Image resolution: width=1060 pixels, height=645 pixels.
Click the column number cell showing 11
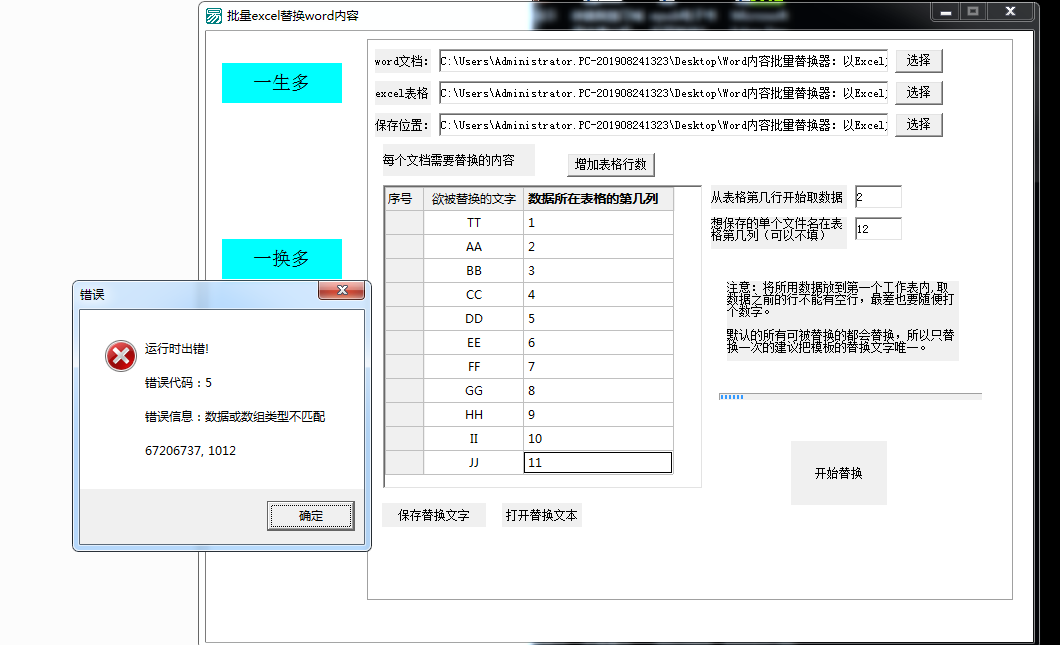(x=597, y=463)
